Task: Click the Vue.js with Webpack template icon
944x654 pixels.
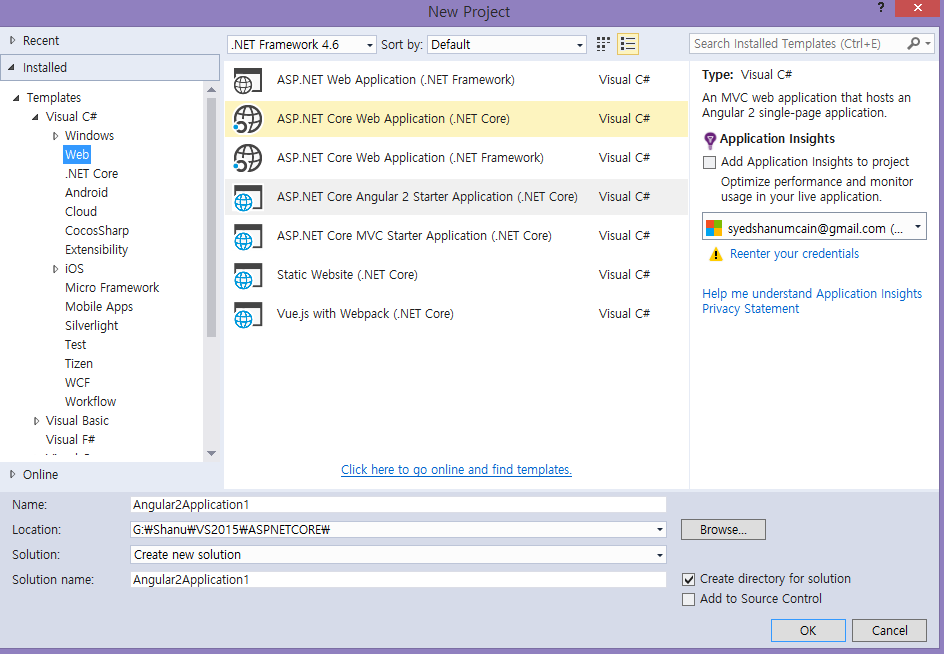Action: pos(247,314)
